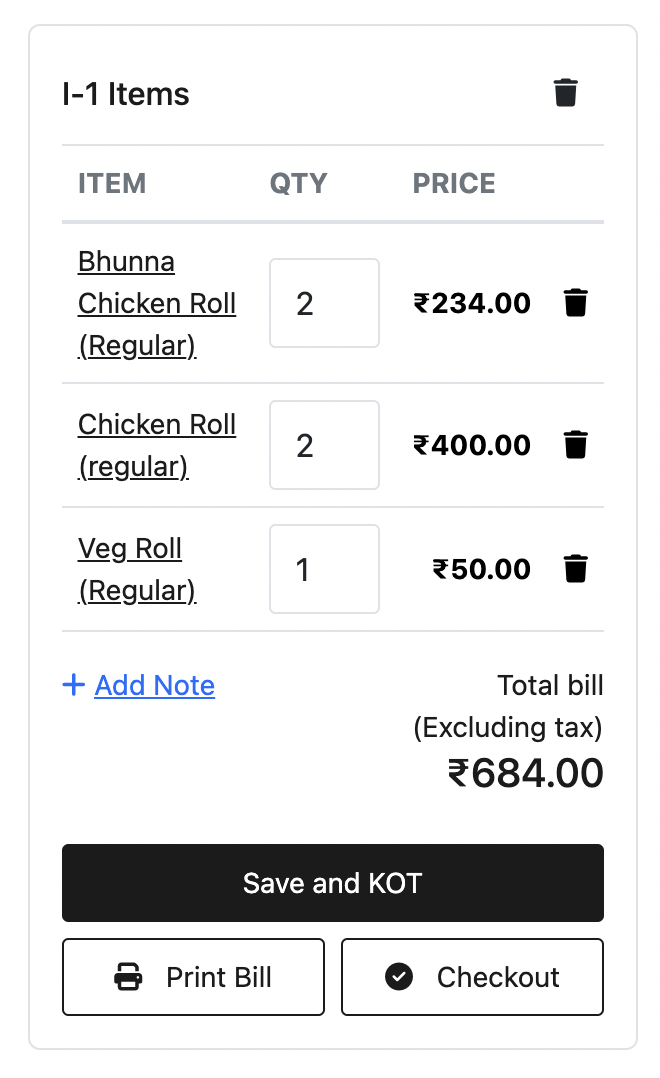Viewport: 660px width, 1078px height.
Task: Click the PRICE column header
Action: pos(454,184)
